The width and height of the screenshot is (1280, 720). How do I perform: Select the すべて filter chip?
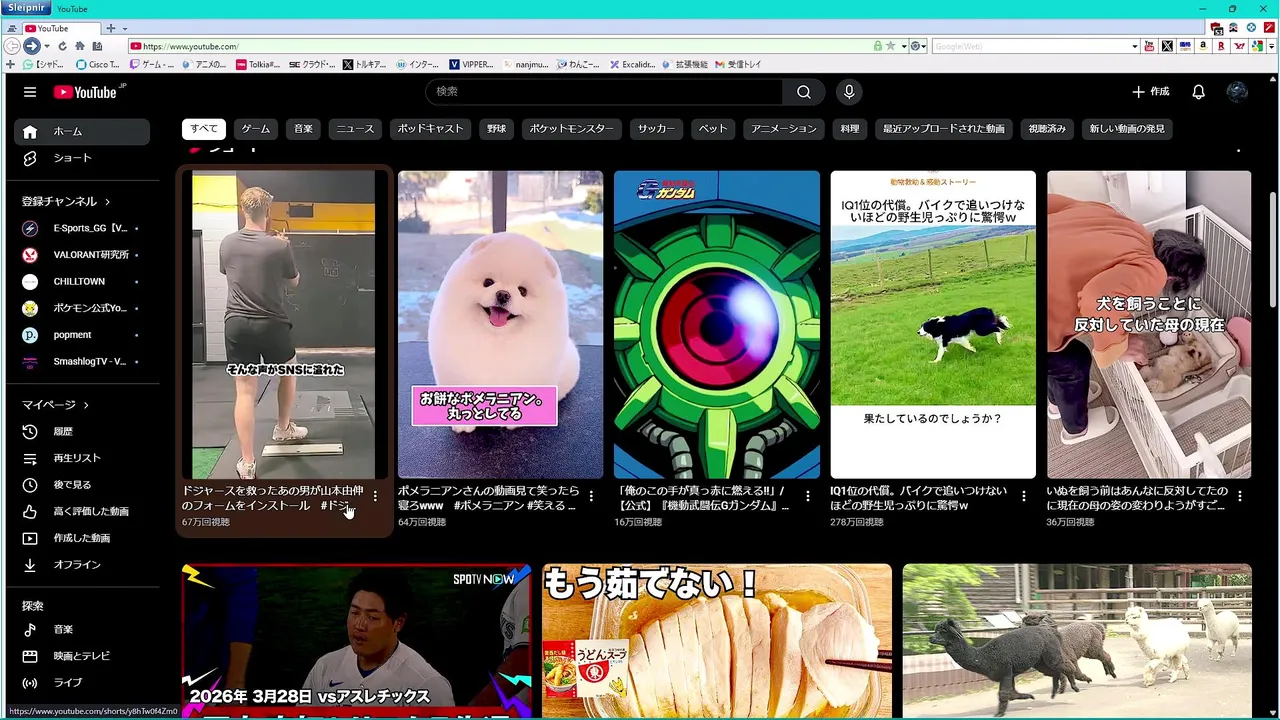(x=204, y=129)
